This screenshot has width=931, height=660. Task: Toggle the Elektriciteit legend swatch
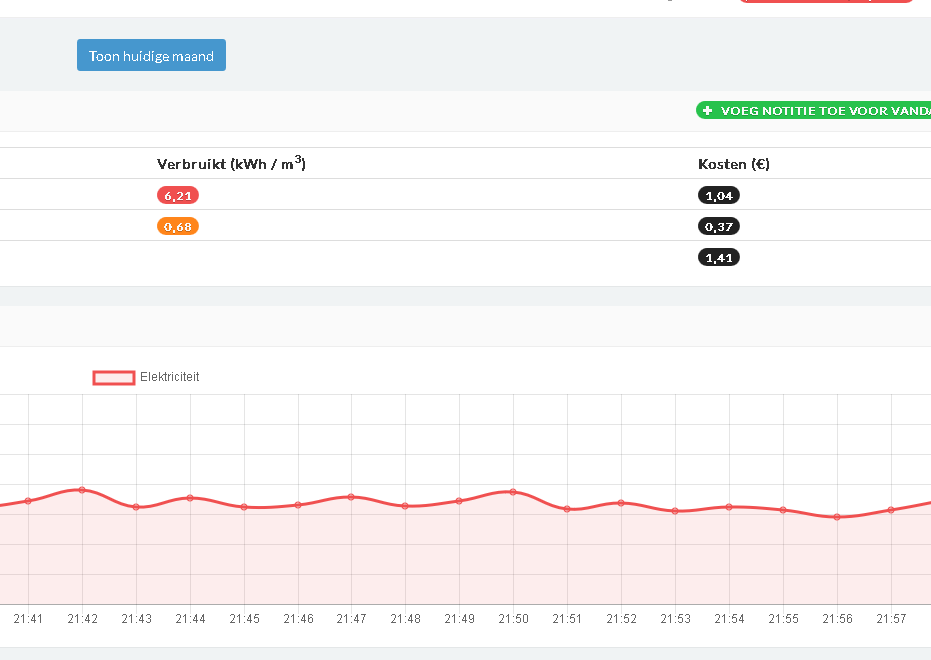pyautogui.click(x=113, y=377)
